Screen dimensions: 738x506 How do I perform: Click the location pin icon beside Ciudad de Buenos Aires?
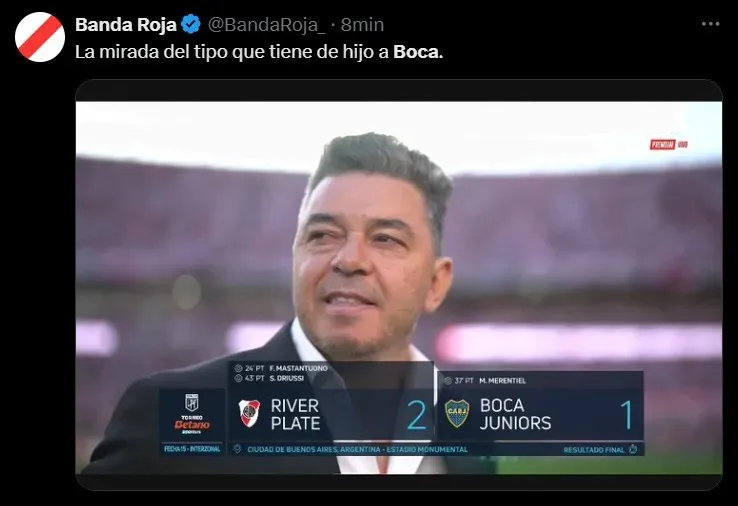(x=238, y=449)
